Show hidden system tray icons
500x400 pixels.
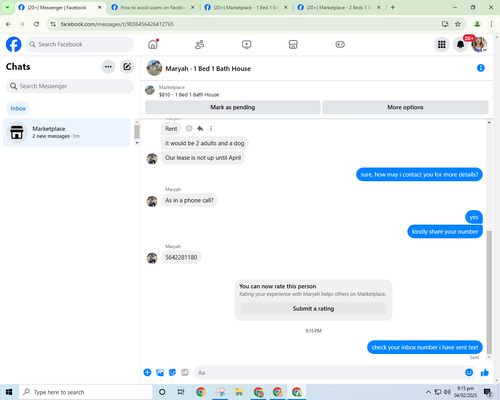click(x=428, y=392)
